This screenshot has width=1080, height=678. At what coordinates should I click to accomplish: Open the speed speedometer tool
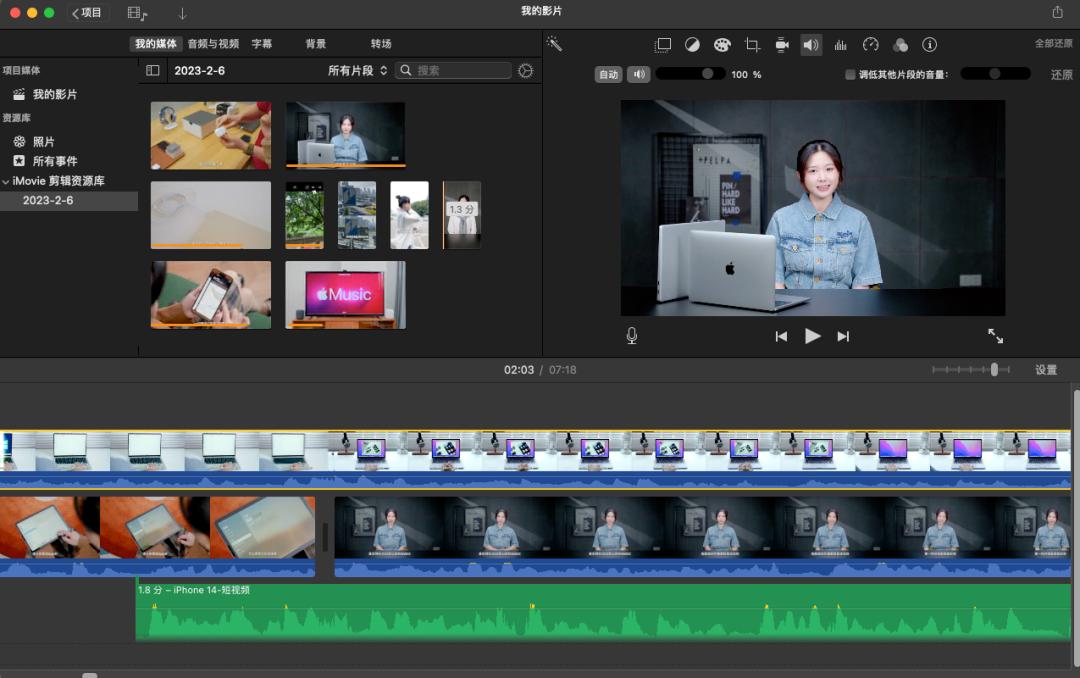pos(870,45)
